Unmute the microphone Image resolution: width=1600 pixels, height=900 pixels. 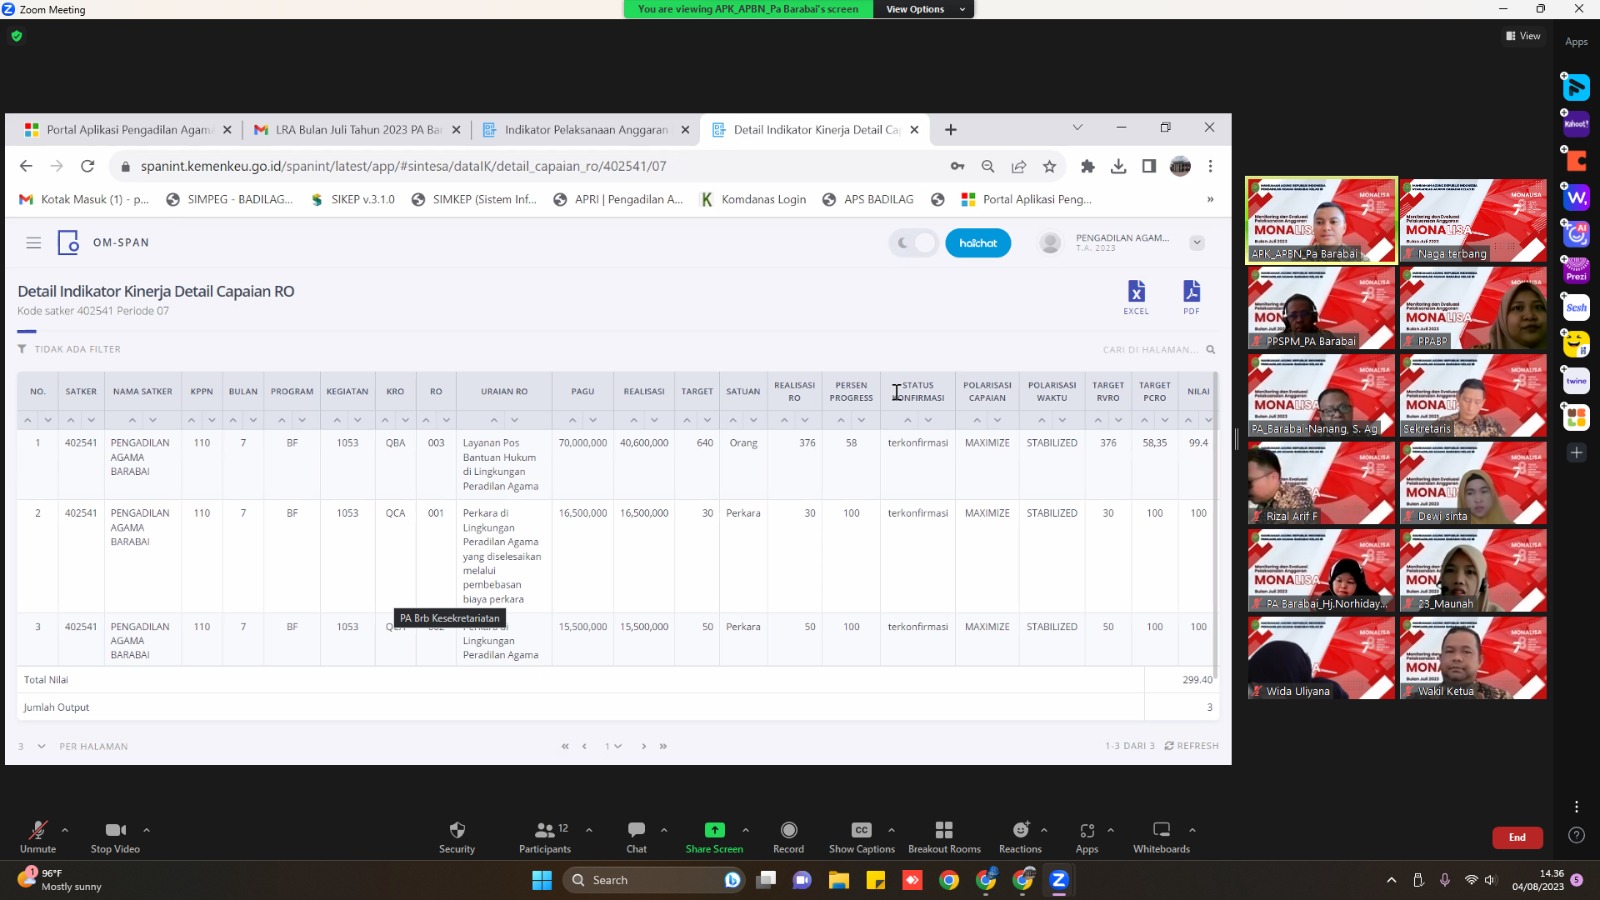(38, 830)
